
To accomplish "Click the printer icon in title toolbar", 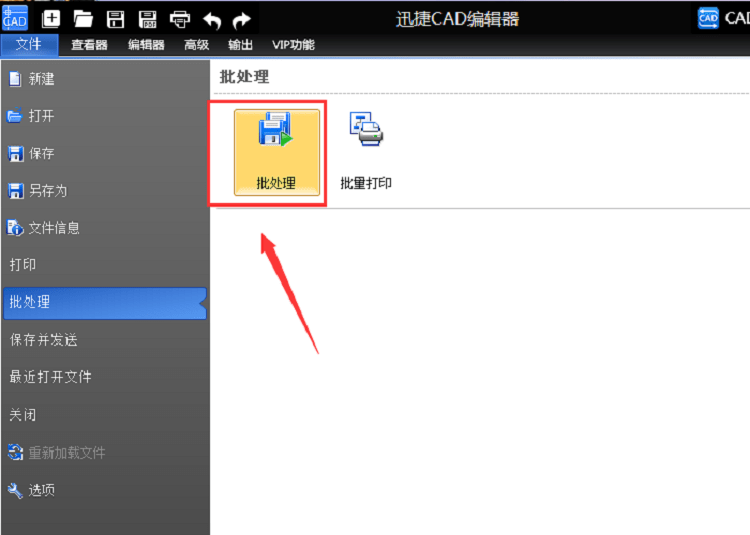I will click(180, 20).
